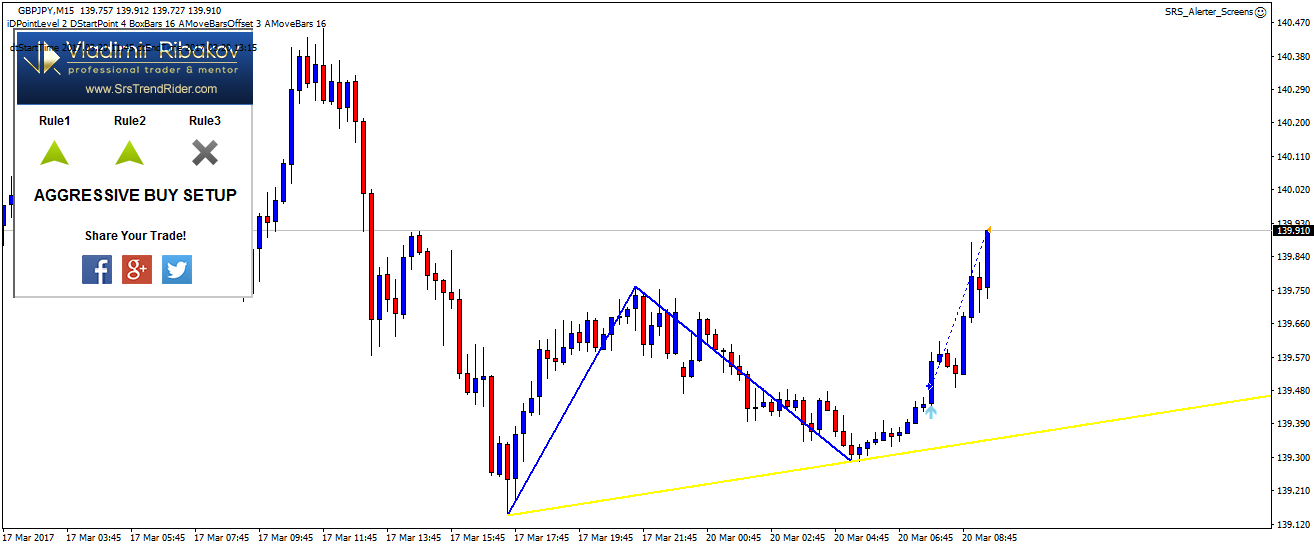Click the orange marker atop the last candle

click(989, 229)
